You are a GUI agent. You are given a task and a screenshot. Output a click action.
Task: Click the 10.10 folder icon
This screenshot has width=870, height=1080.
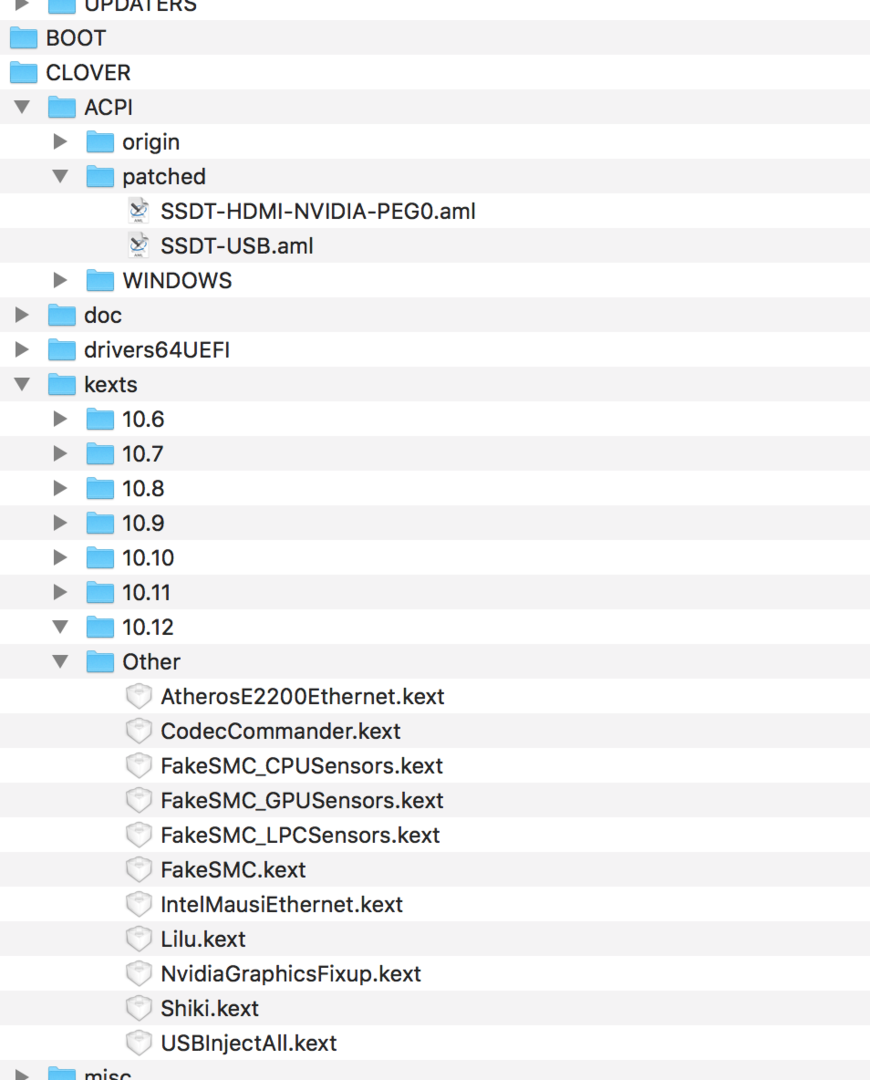click(100, 557)
